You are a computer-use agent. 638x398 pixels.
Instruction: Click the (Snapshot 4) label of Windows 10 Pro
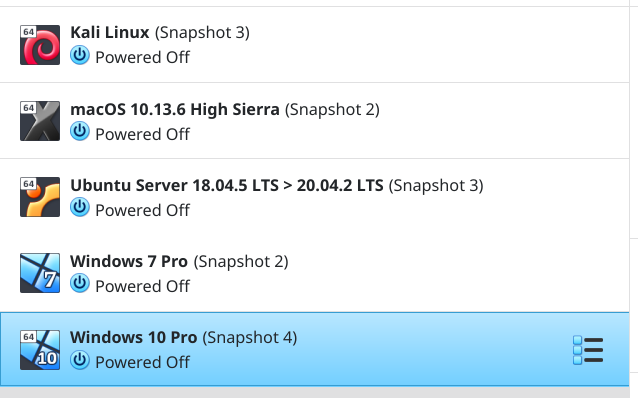(250, 338)
